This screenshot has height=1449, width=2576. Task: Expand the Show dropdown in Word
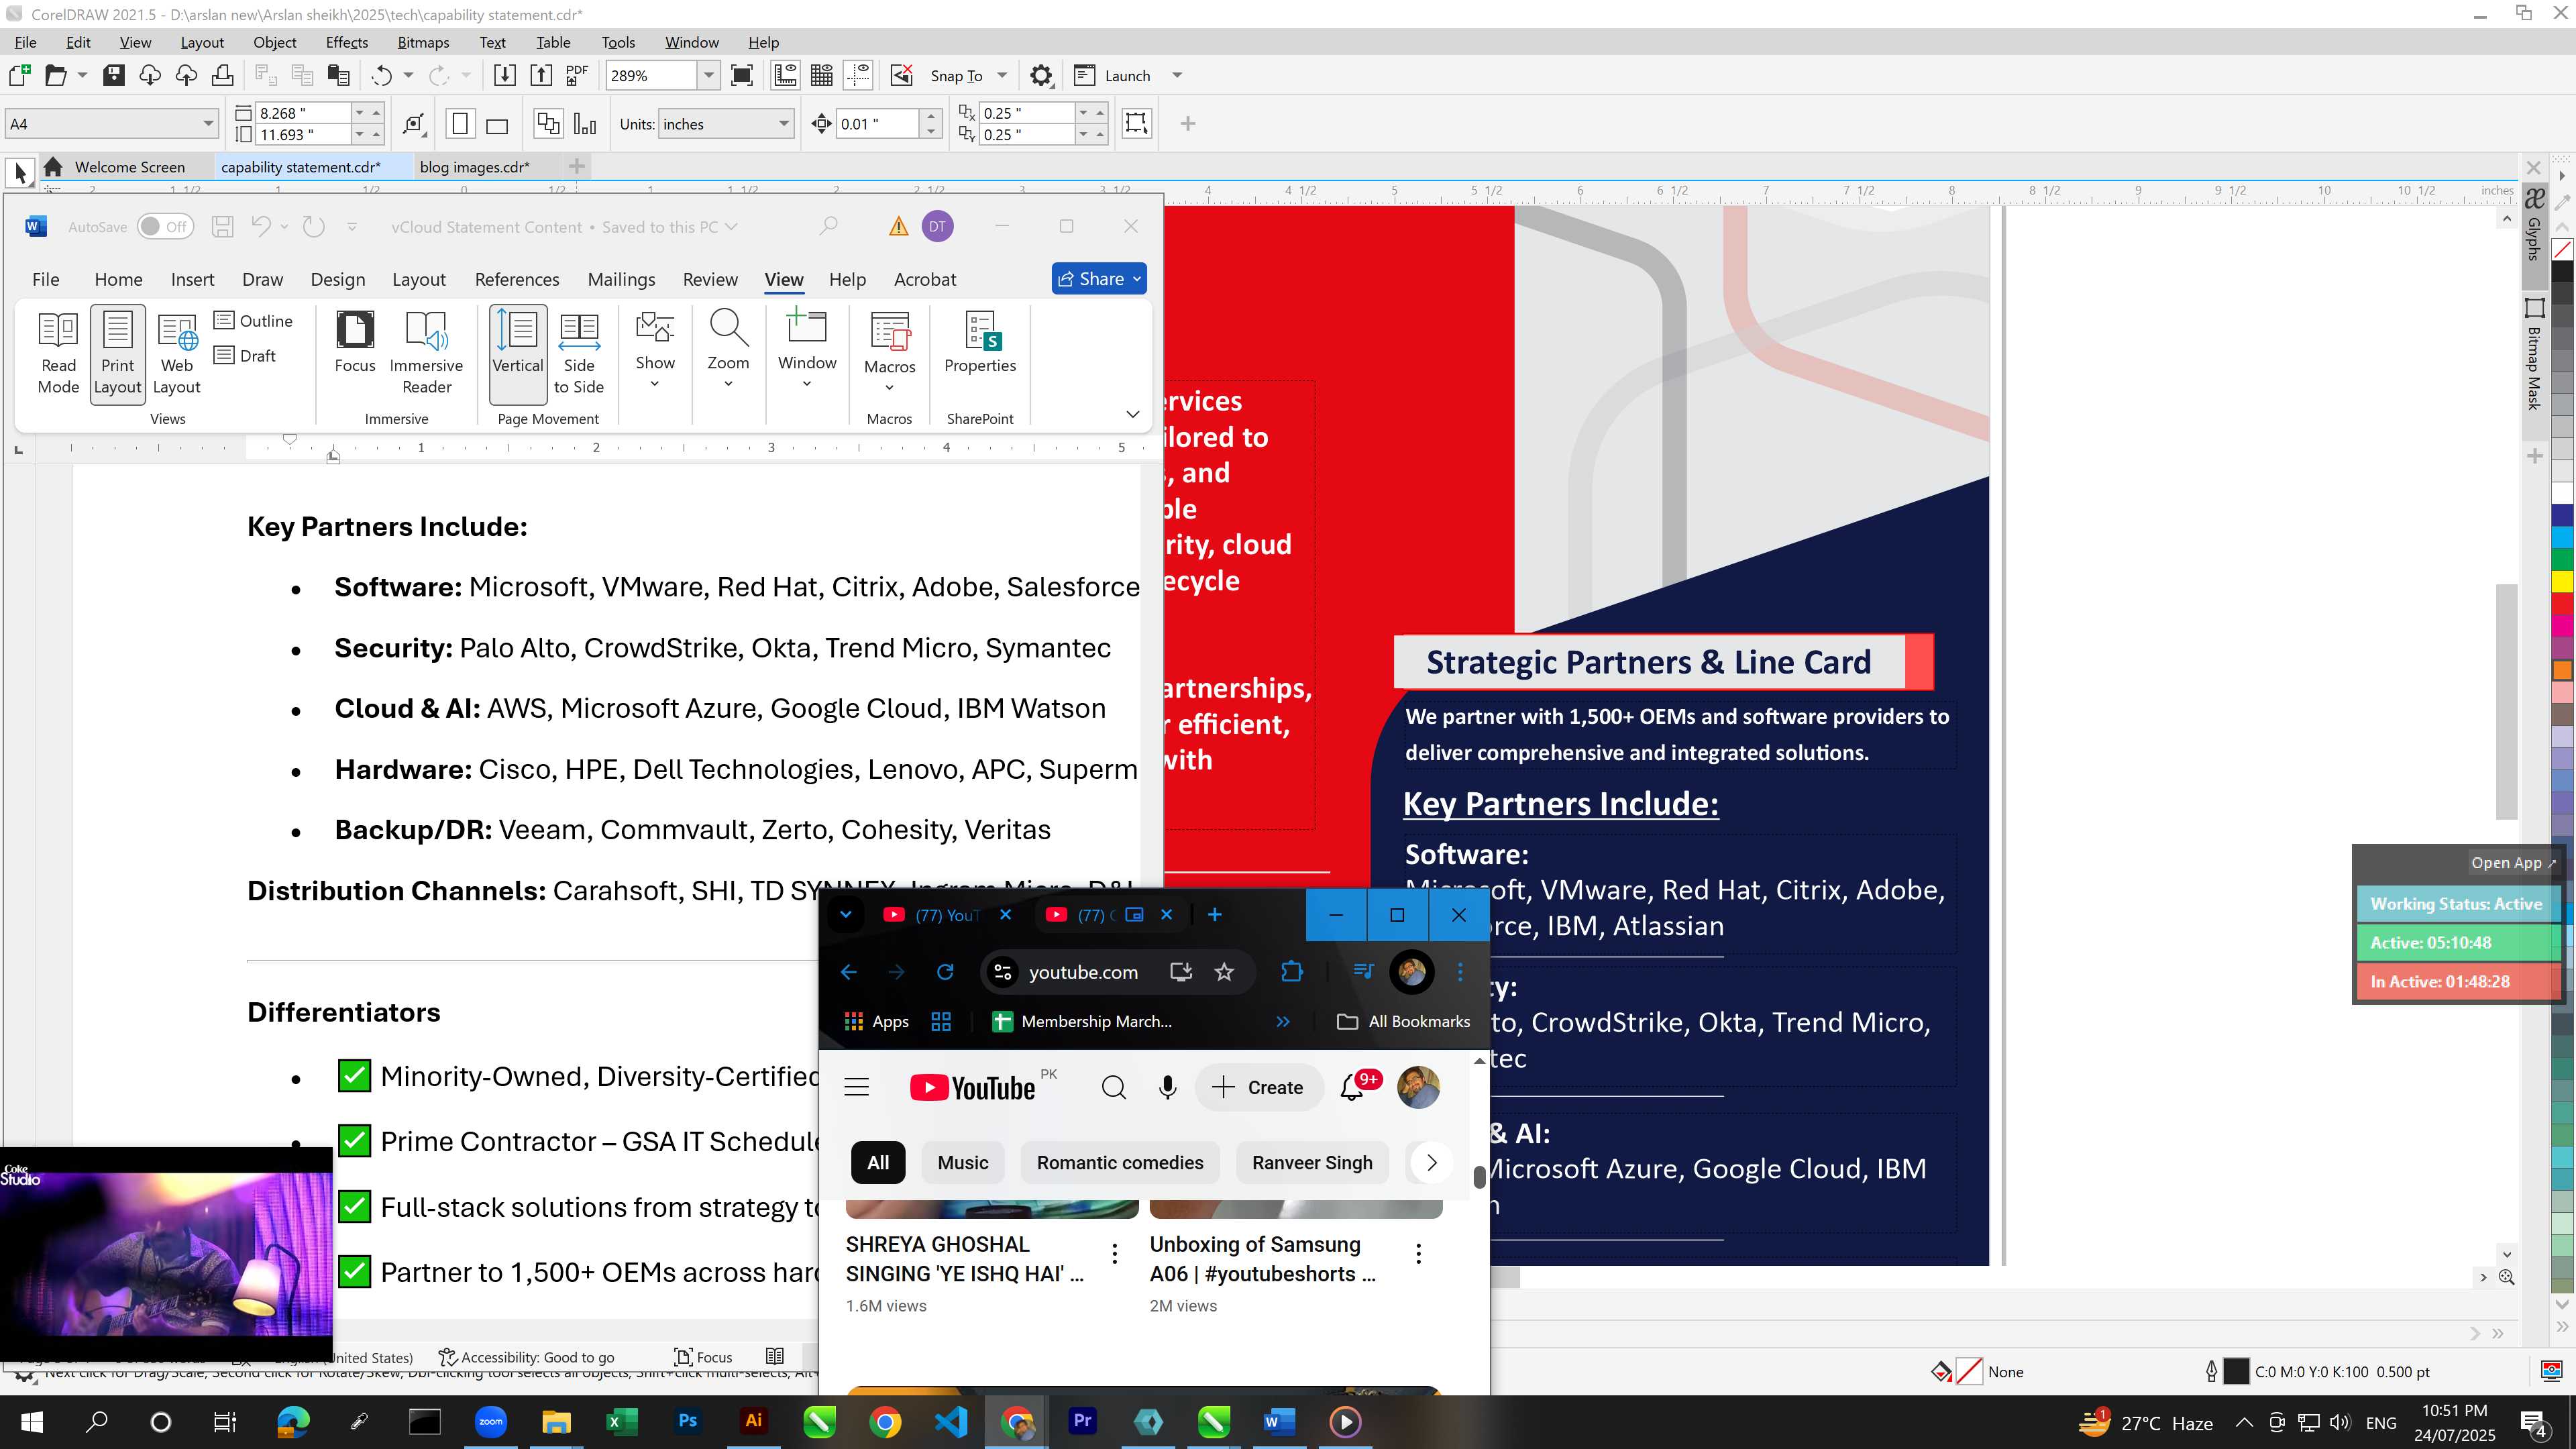pyautogui.click(x=655, y=350)
